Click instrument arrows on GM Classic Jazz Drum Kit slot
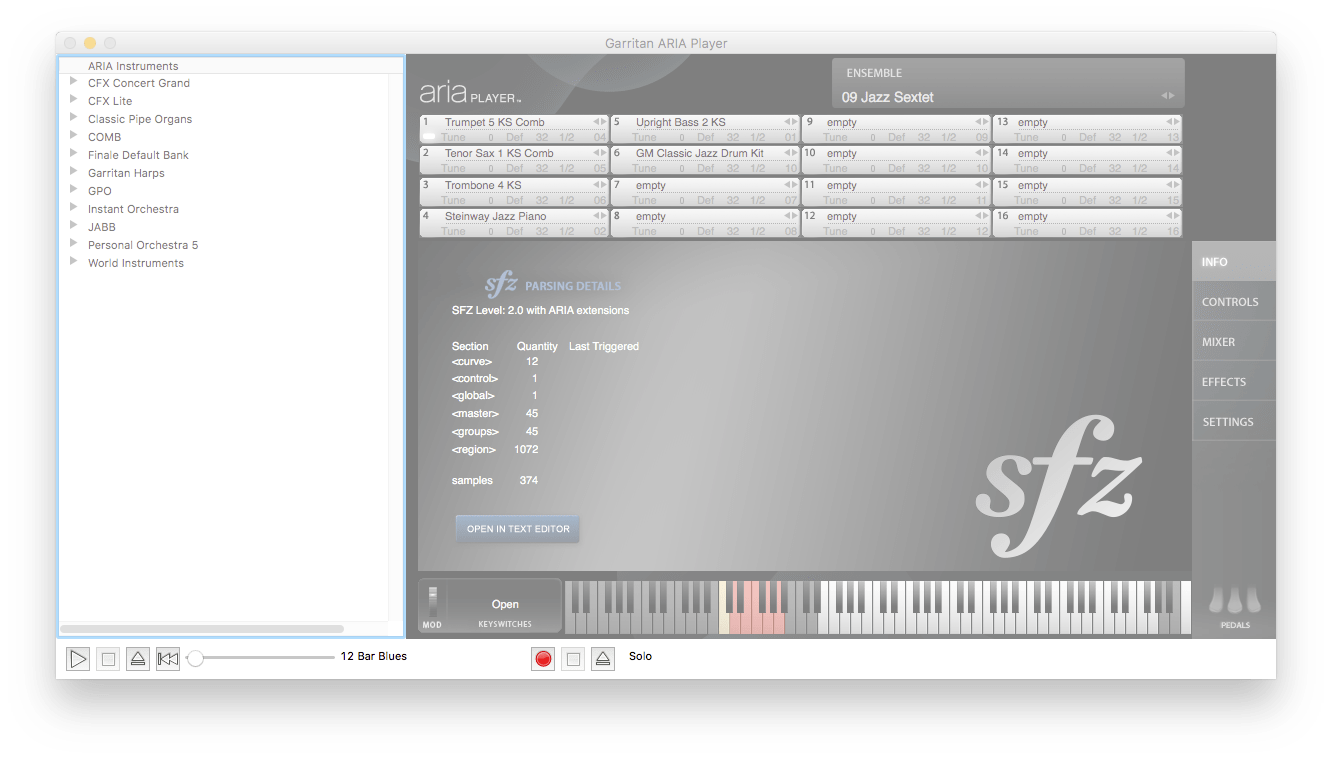1332x759 pixels. [790, 153]
